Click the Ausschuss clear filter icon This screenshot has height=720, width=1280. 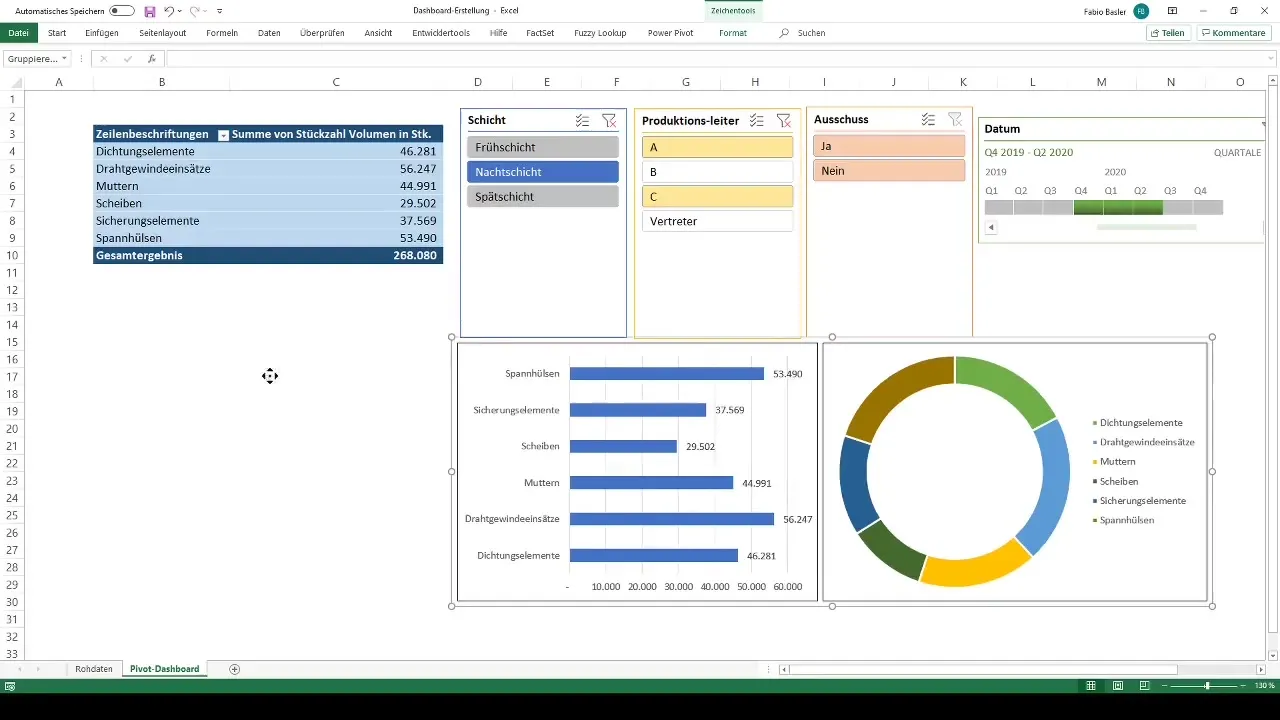point(955,120)
